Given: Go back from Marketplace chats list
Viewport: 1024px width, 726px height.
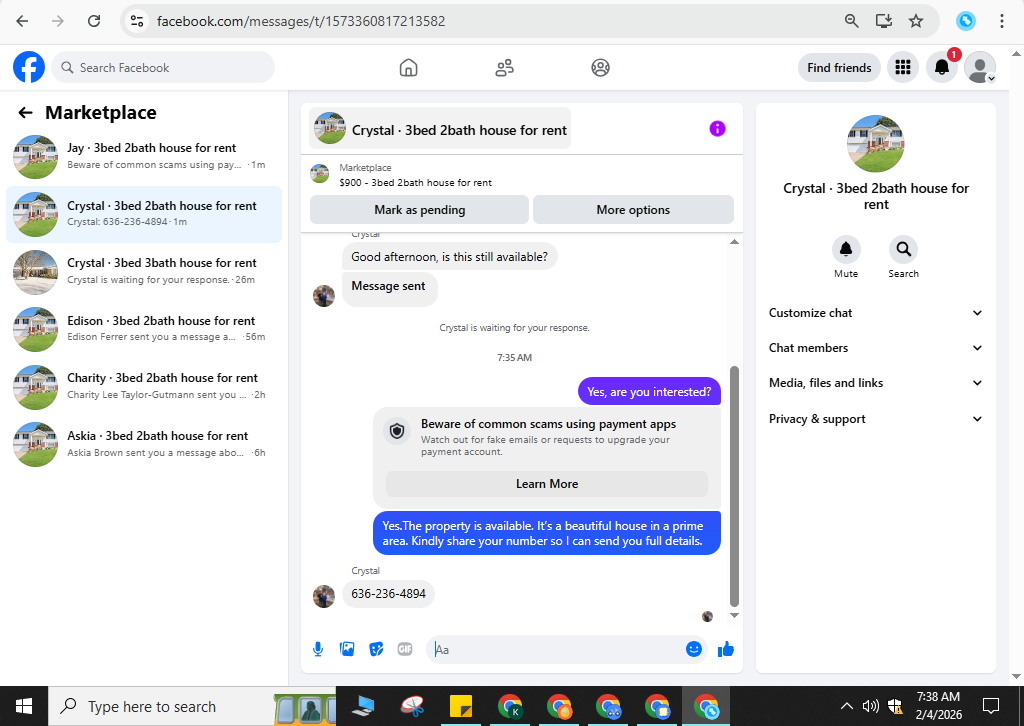Looking at the screenshot, I should [25, 113].
